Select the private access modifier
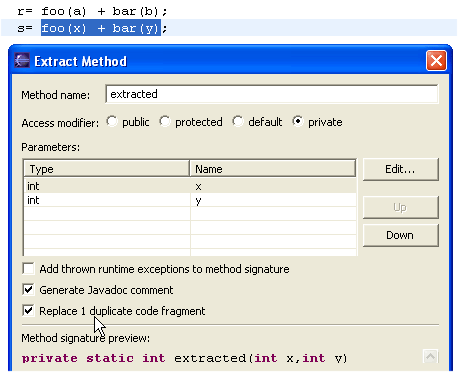This screenshot has width=458, height=372. 298,122
